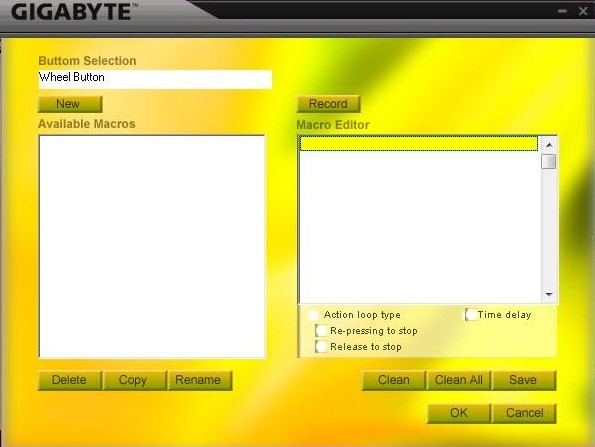Select the highlighted first row in Macro Editor
The height and width of the screenshot is (447, 595).
pos(419,143)
